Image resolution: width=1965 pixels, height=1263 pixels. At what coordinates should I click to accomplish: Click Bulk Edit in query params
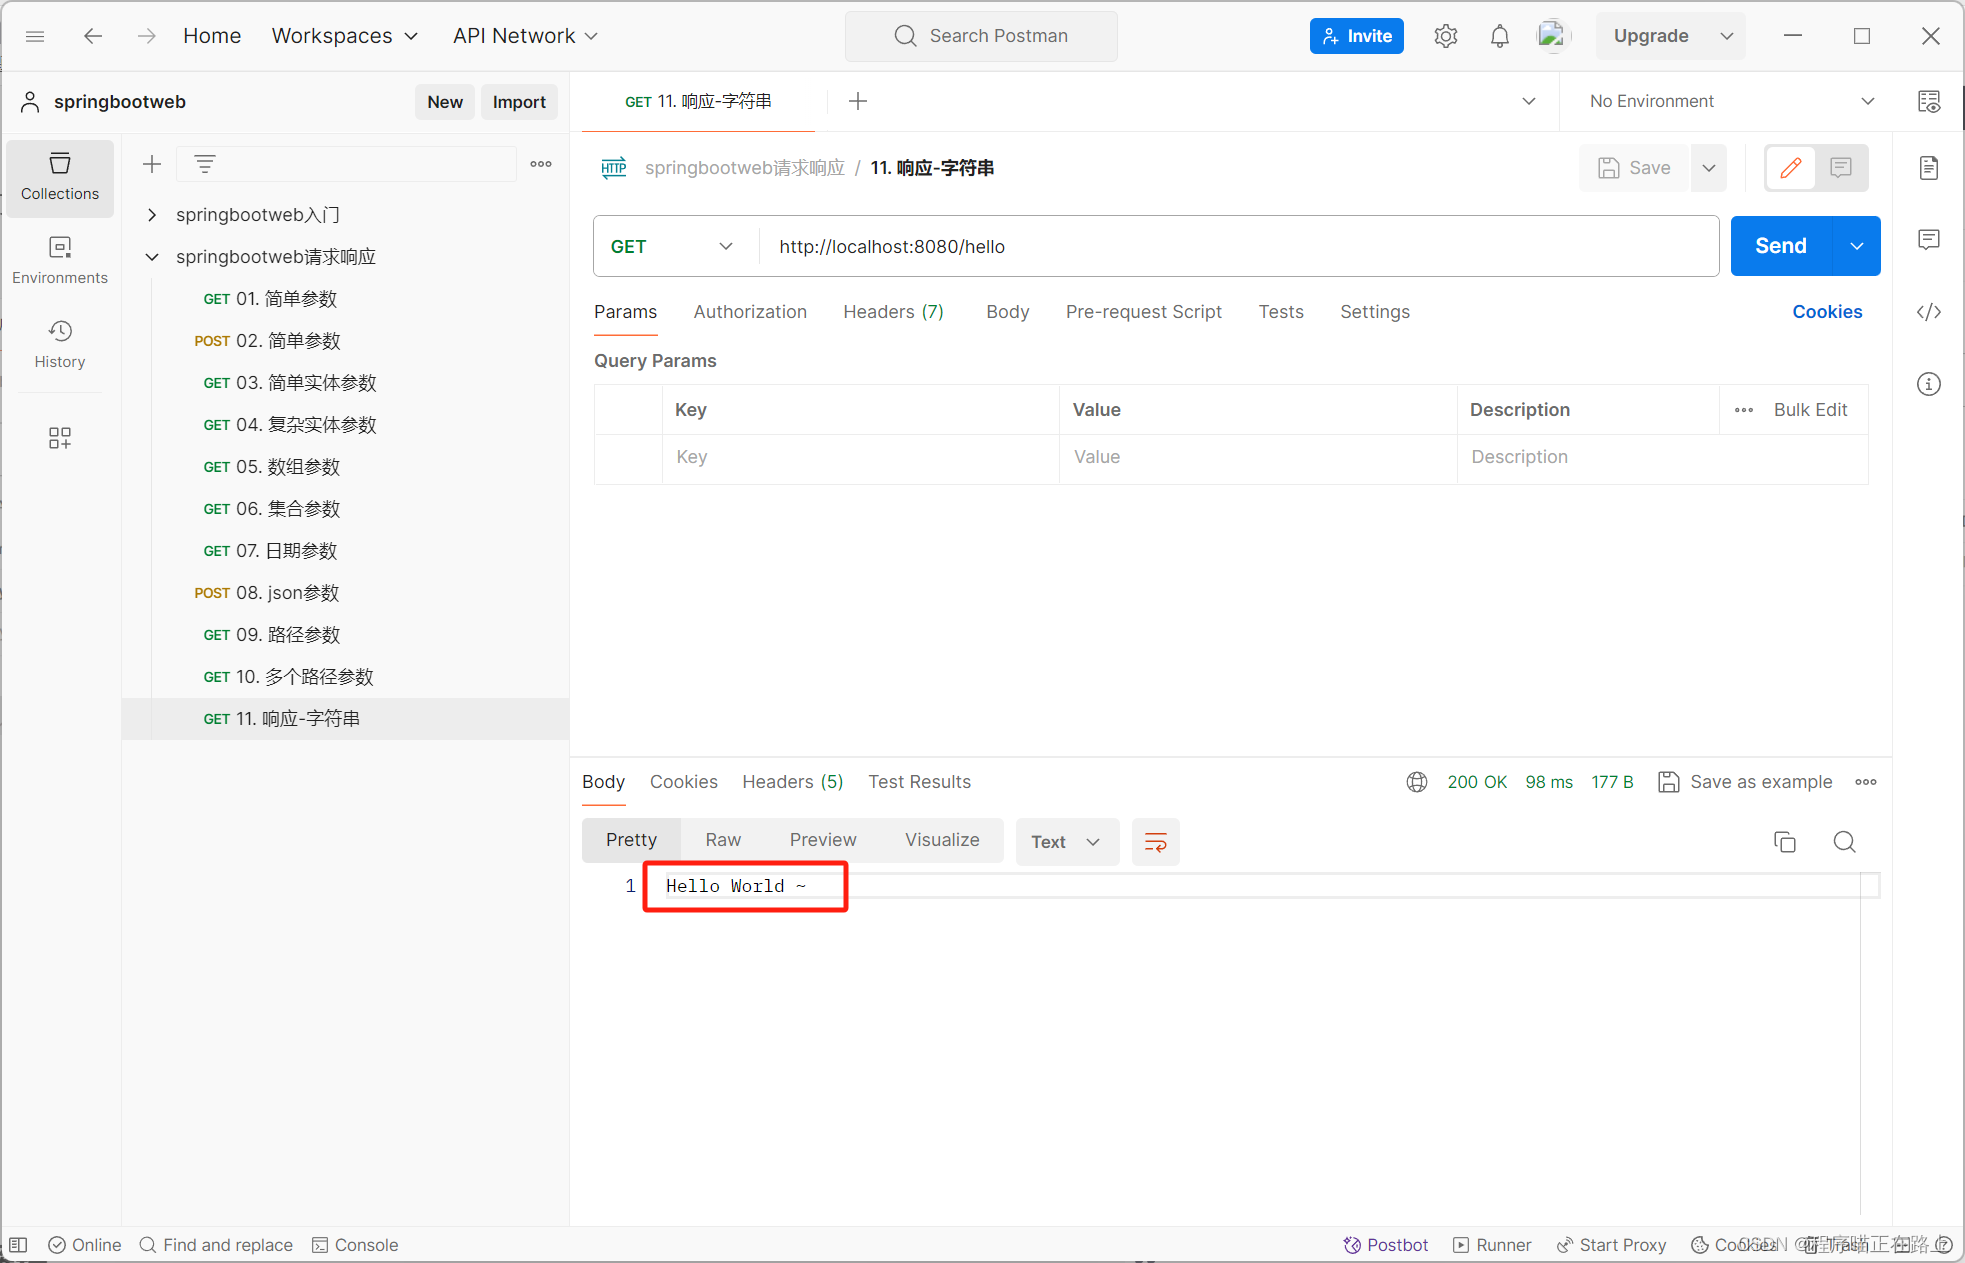1810,410
